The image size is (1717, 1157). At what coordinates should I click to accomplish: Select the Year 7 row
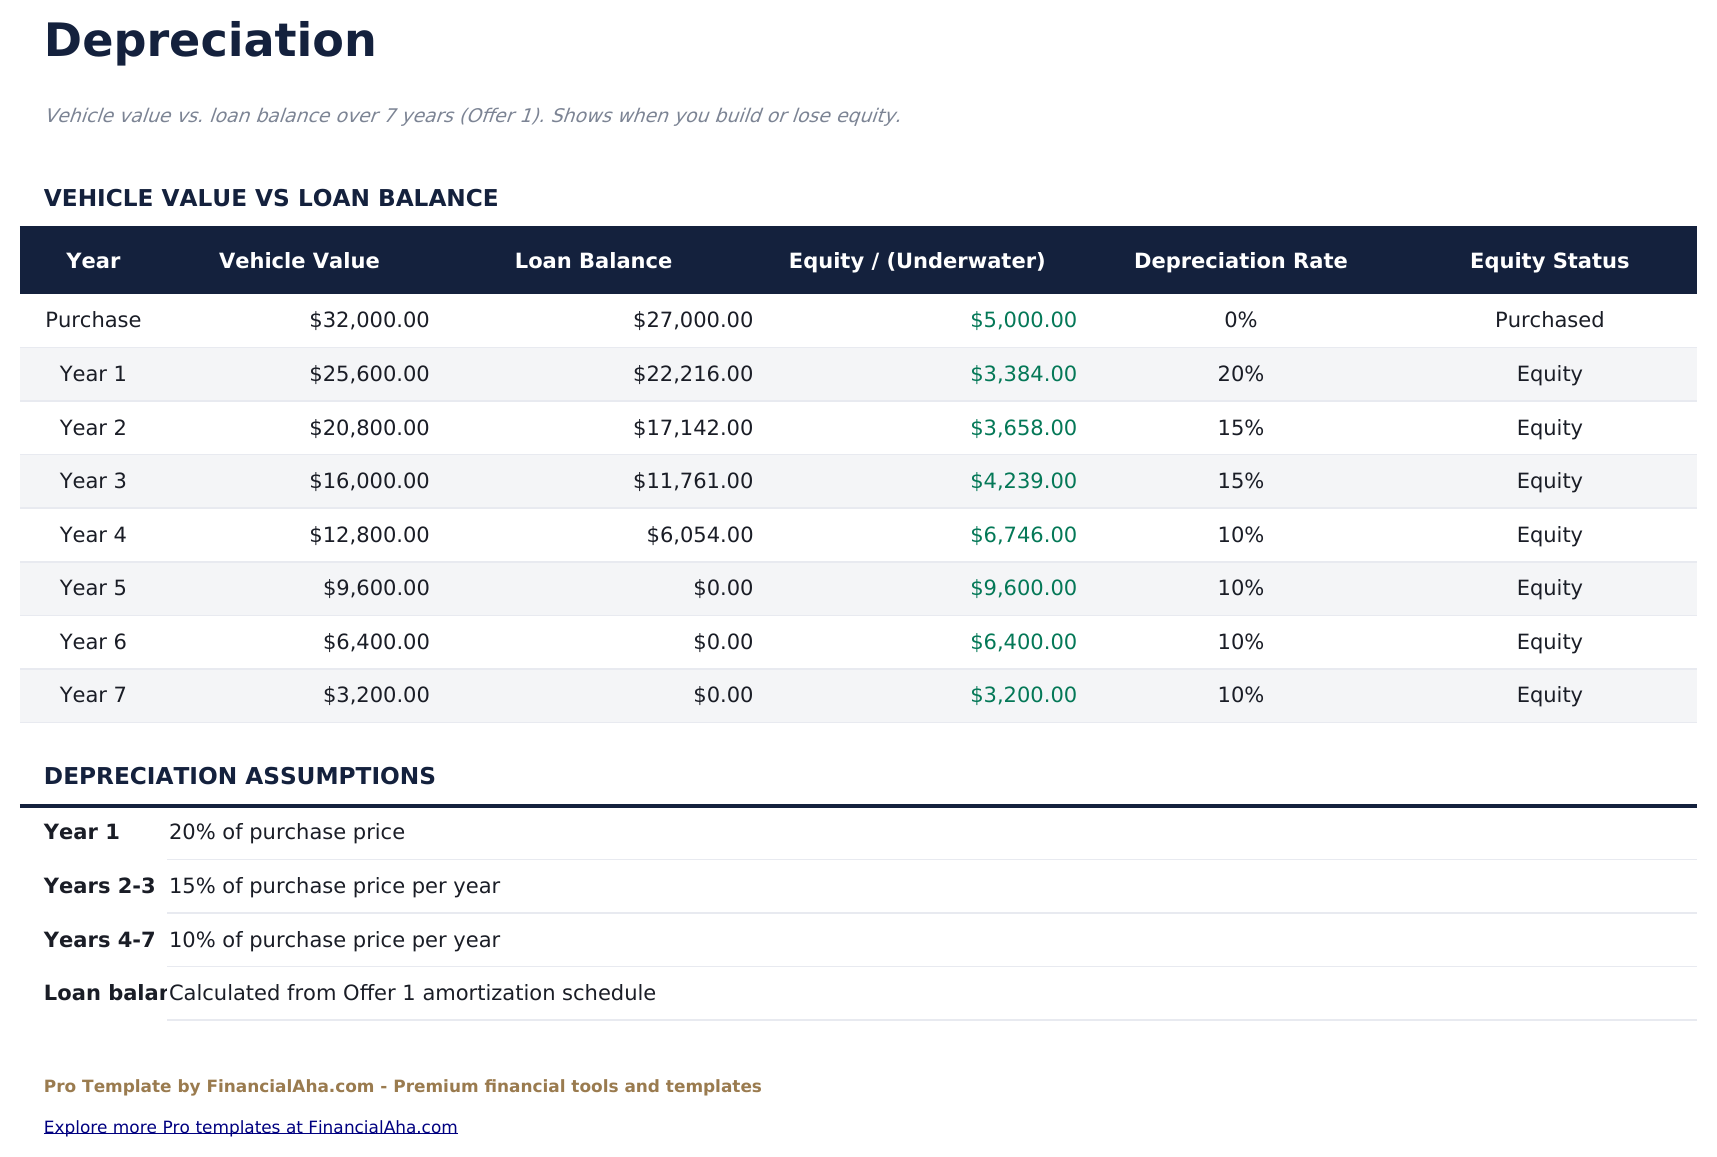[x=93, y=695]
